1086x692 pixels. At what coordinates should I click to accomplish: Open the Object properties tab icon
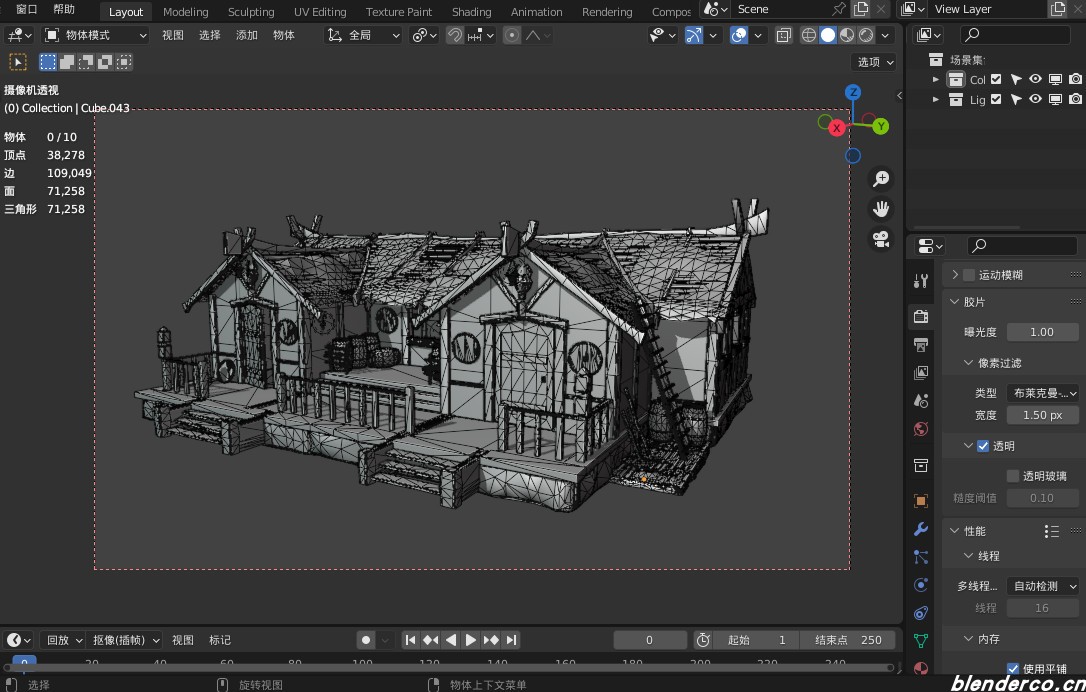tap(920, 501)
